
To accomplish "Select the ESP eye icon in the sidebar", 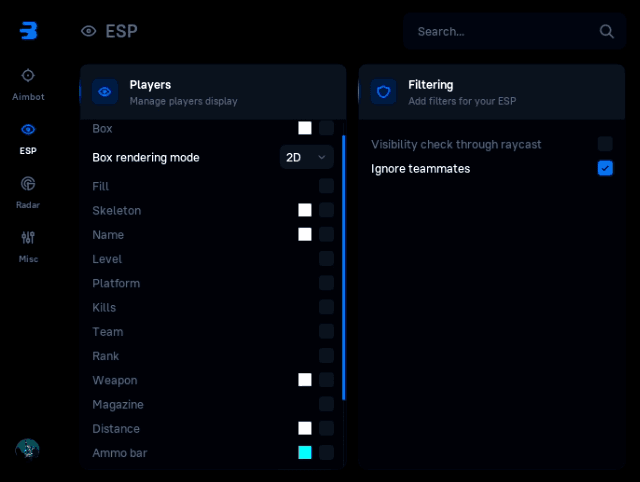I will tap(28, 130).
